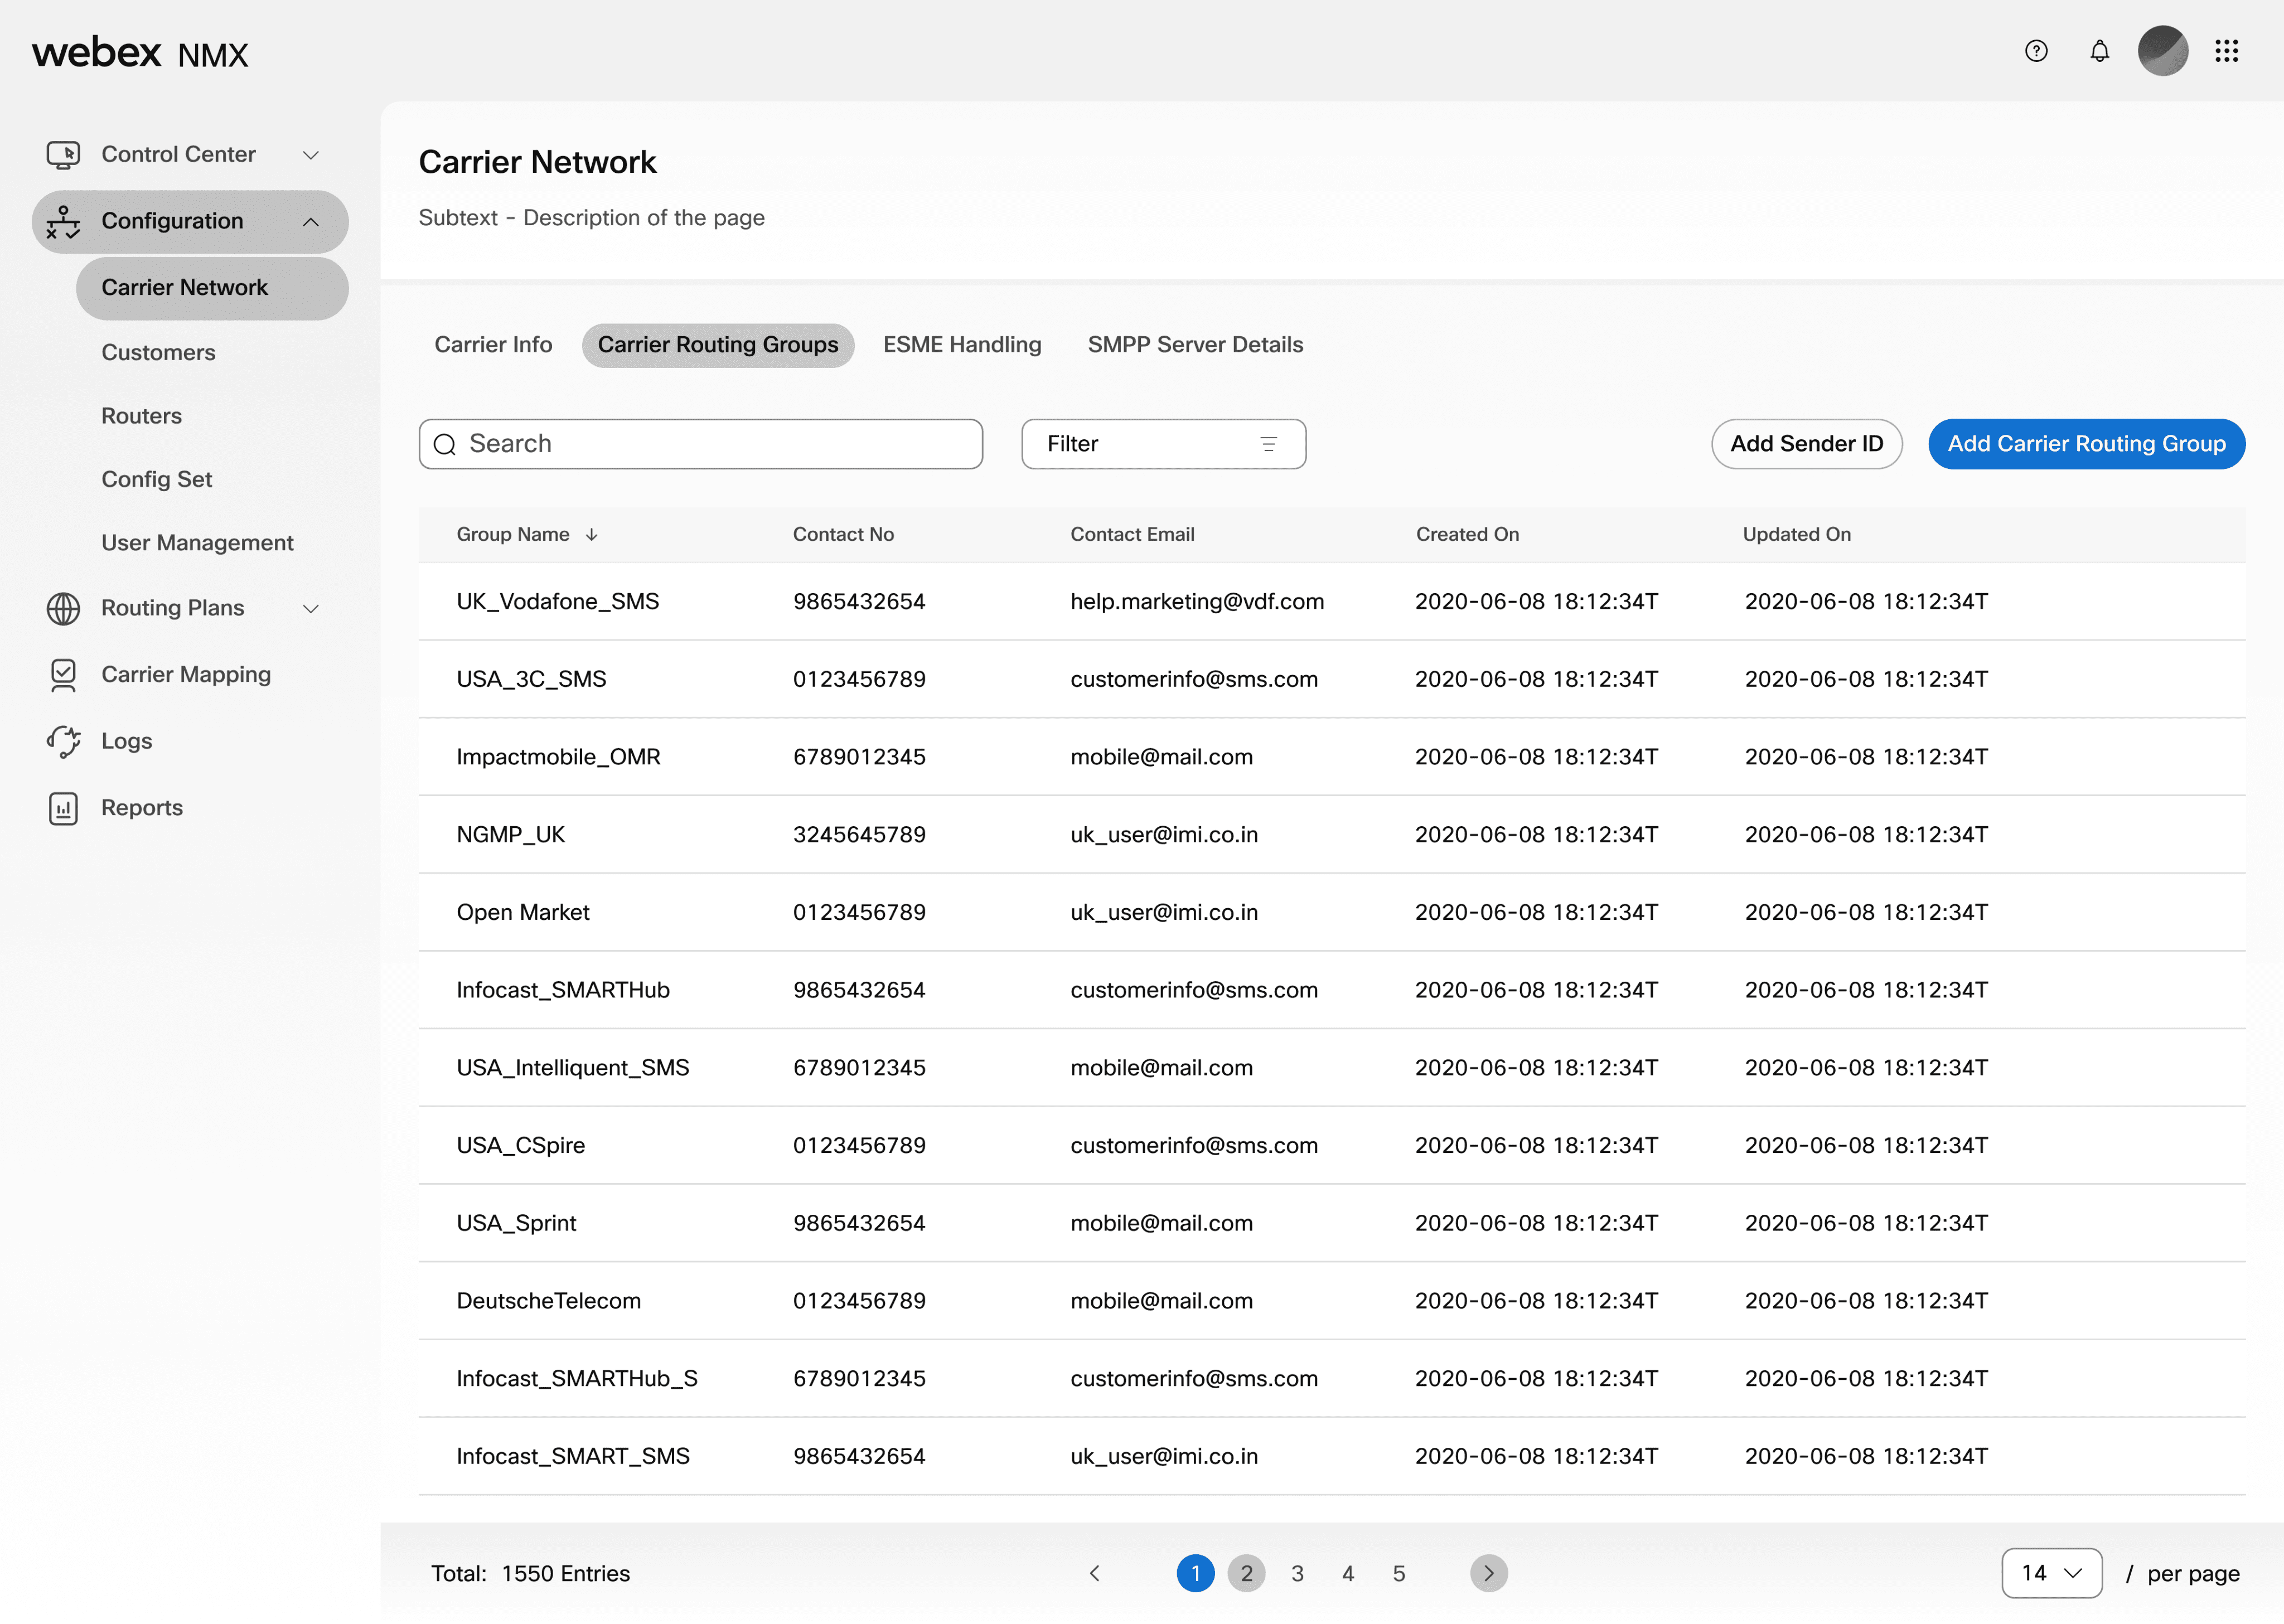2284x1624 pixels.
Task: Click NGMP_UK contact number 3245645789
Action: pos(859,835)
